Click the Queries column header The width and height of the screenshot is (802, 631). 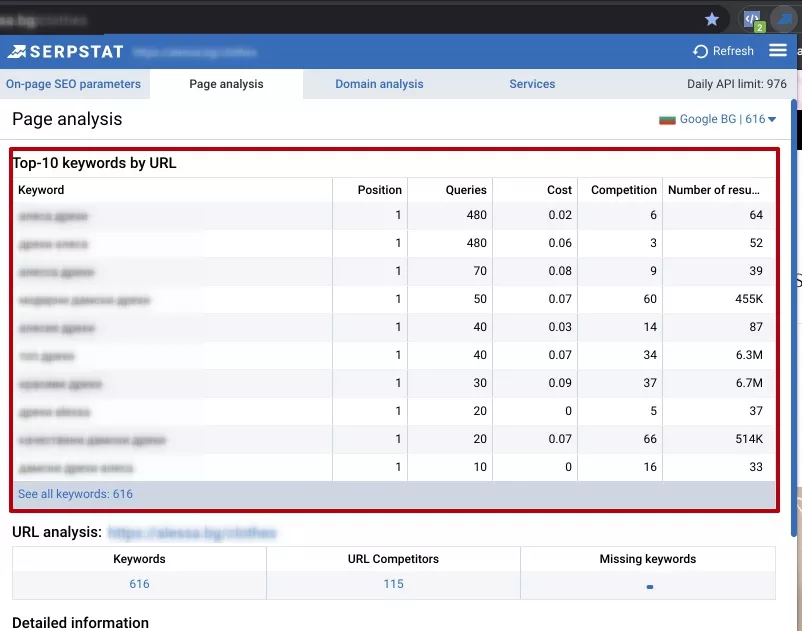466,190
